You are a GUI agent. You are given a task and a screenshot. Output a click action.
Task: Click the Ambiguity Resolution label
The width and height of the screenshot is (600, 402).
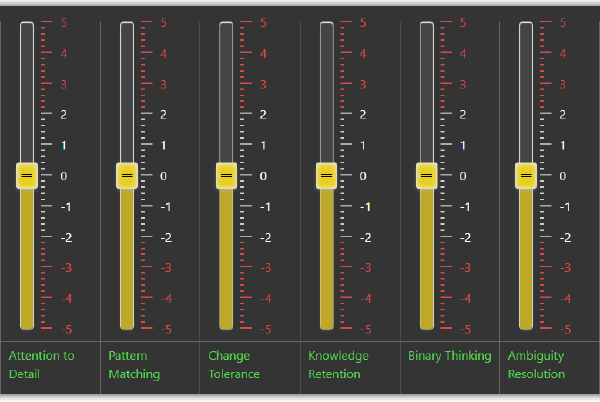pyautogui.click(x=536, y=364)
